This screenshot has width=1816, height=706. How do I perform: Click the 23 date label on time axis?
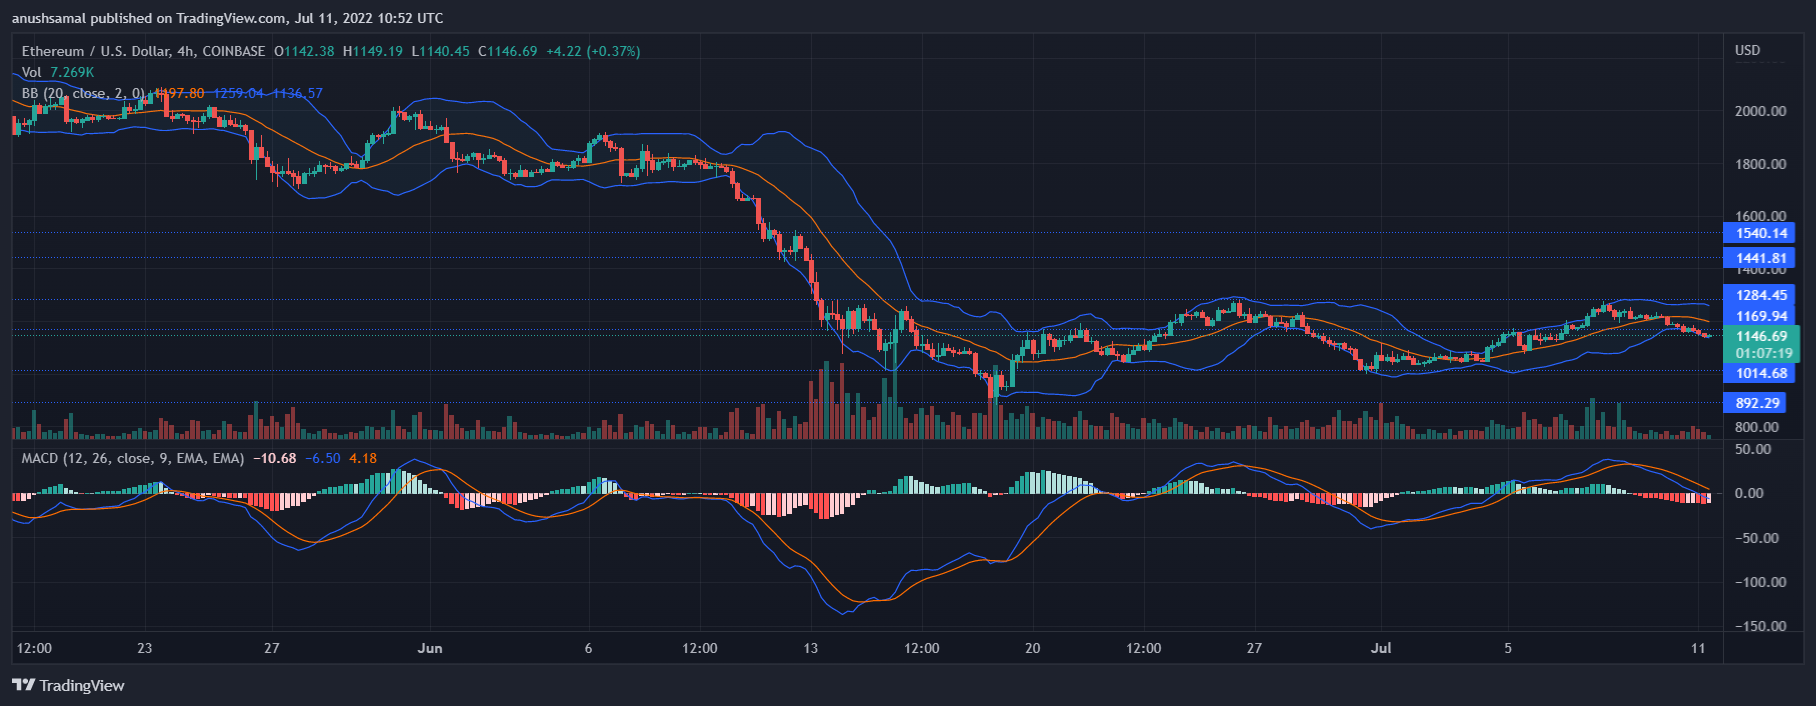(145, 648)
